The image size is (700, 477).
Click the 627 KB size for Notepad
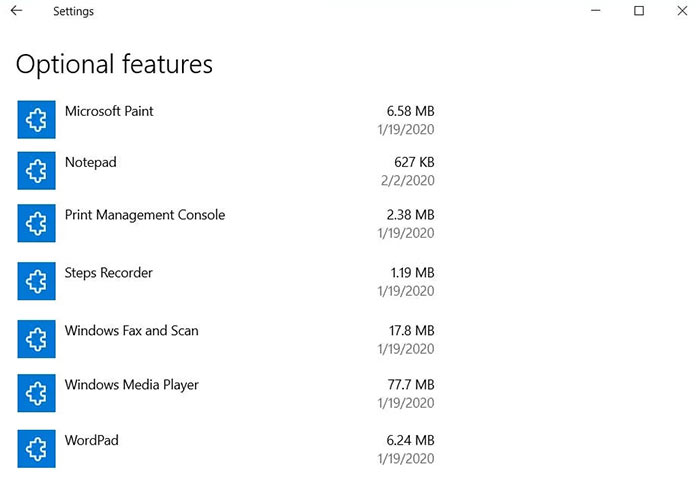coord(414,162)
